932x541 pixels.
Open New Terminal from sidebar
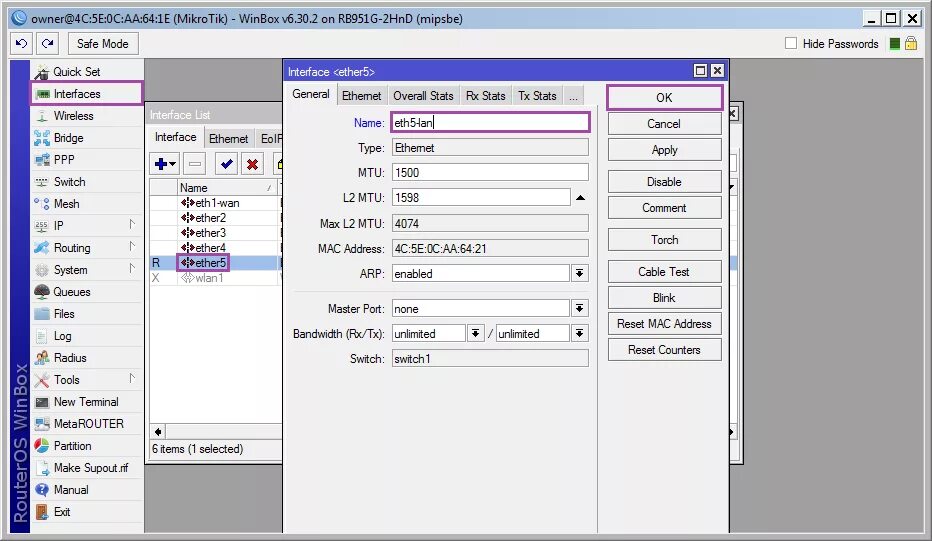[87, 402]
